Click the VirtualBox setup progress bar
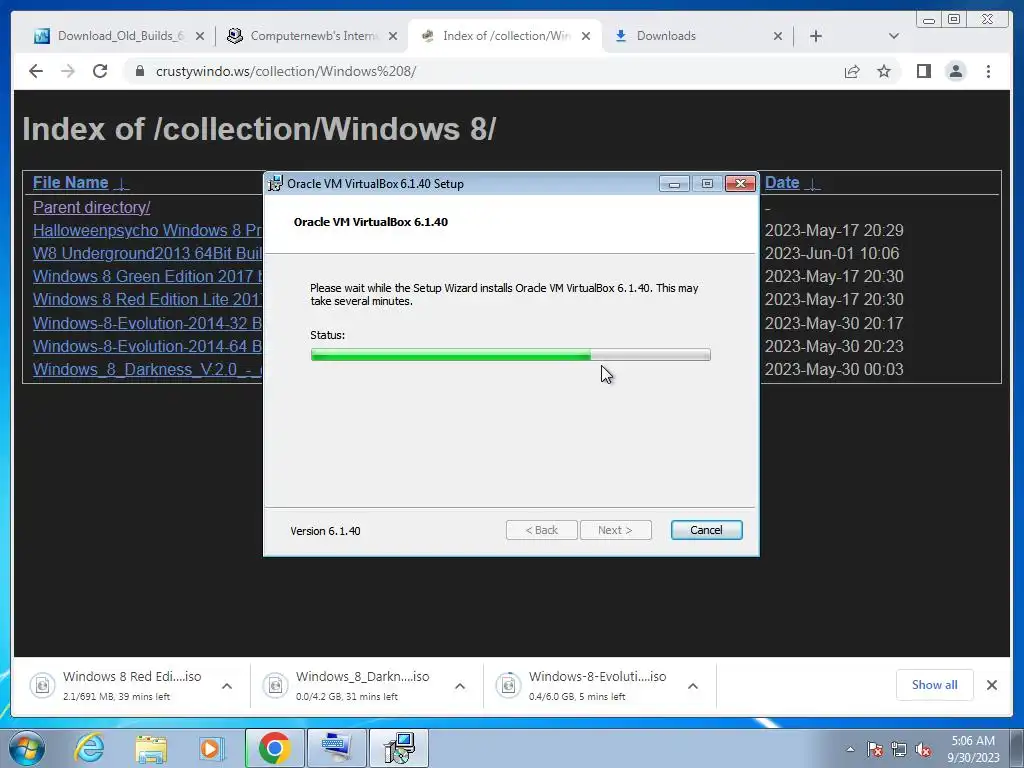This screenshot has height=768, width=1024. coord(511,355)
